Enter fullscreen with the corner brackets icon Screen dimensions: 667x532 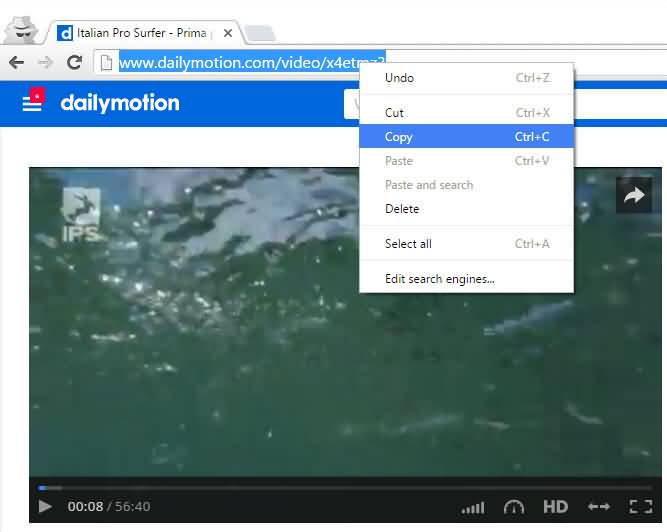click(x=641, y=506)
